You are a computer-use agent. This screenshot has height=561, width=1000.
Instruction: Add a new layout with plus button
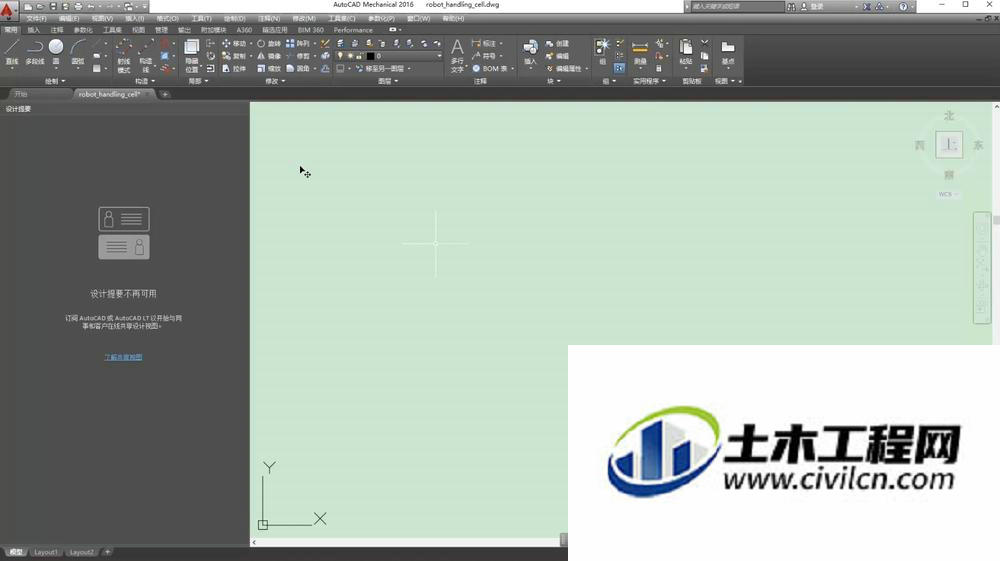click(x=107, y=552)
